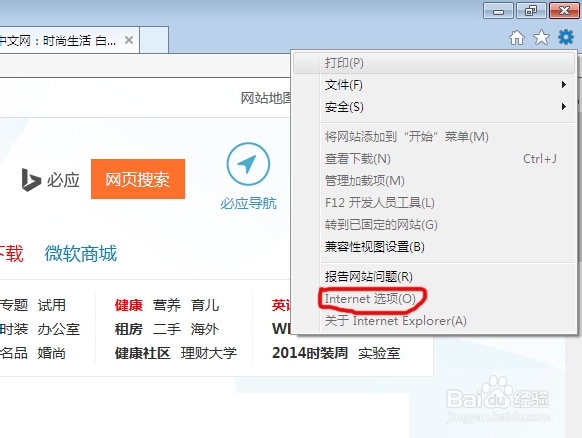
Task: Expand the 安全(S) submenu
Action: [434, 107]
